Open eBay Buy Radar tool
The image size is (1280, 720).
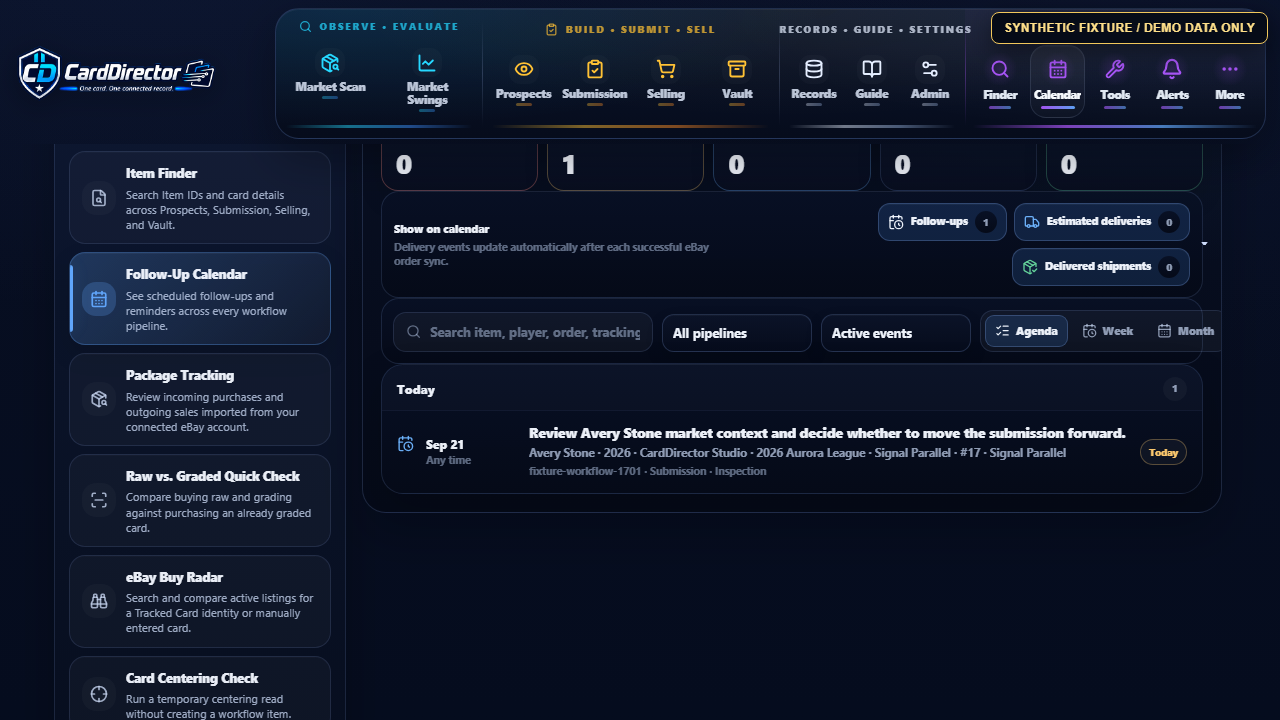200,601
